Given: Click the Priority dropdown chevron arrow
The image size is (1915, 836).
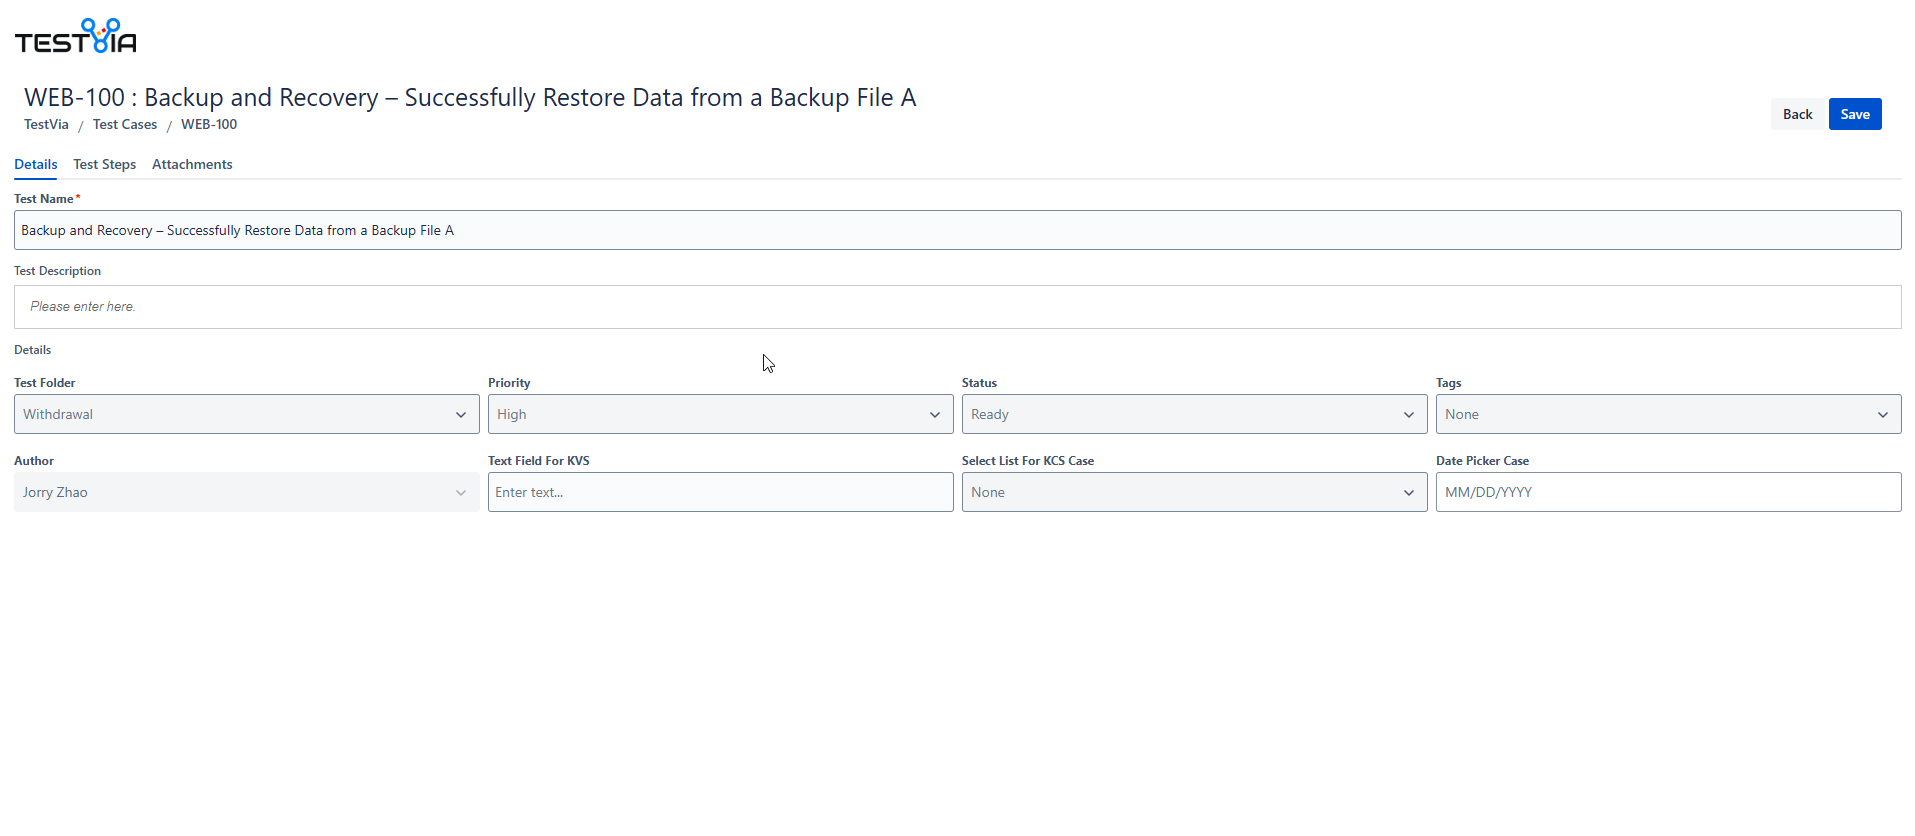Looking at the screenshot, I should (935, 415).
